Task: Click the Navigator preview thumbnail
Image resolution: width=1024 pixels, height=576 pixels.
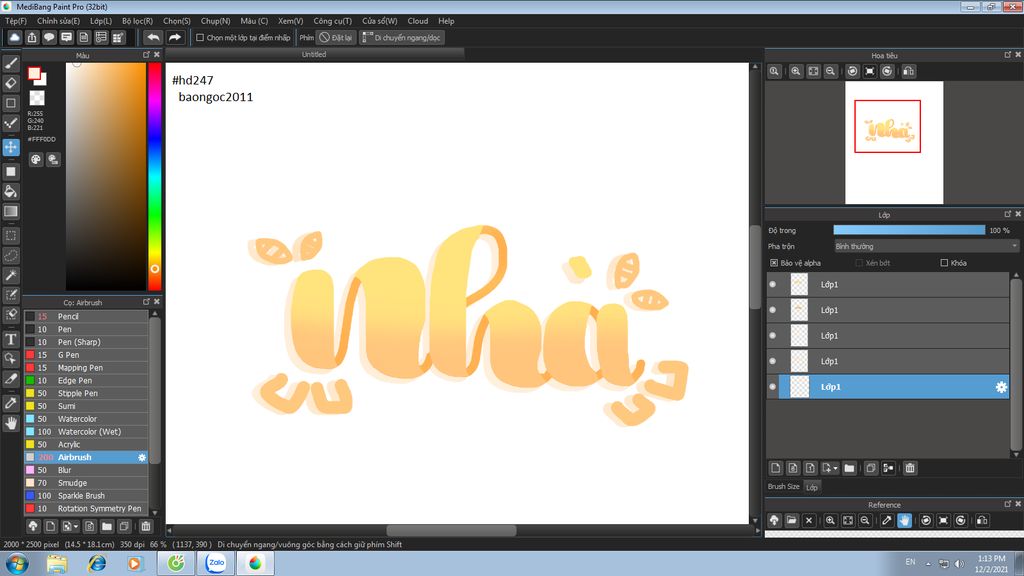Action: pos(894,142)
